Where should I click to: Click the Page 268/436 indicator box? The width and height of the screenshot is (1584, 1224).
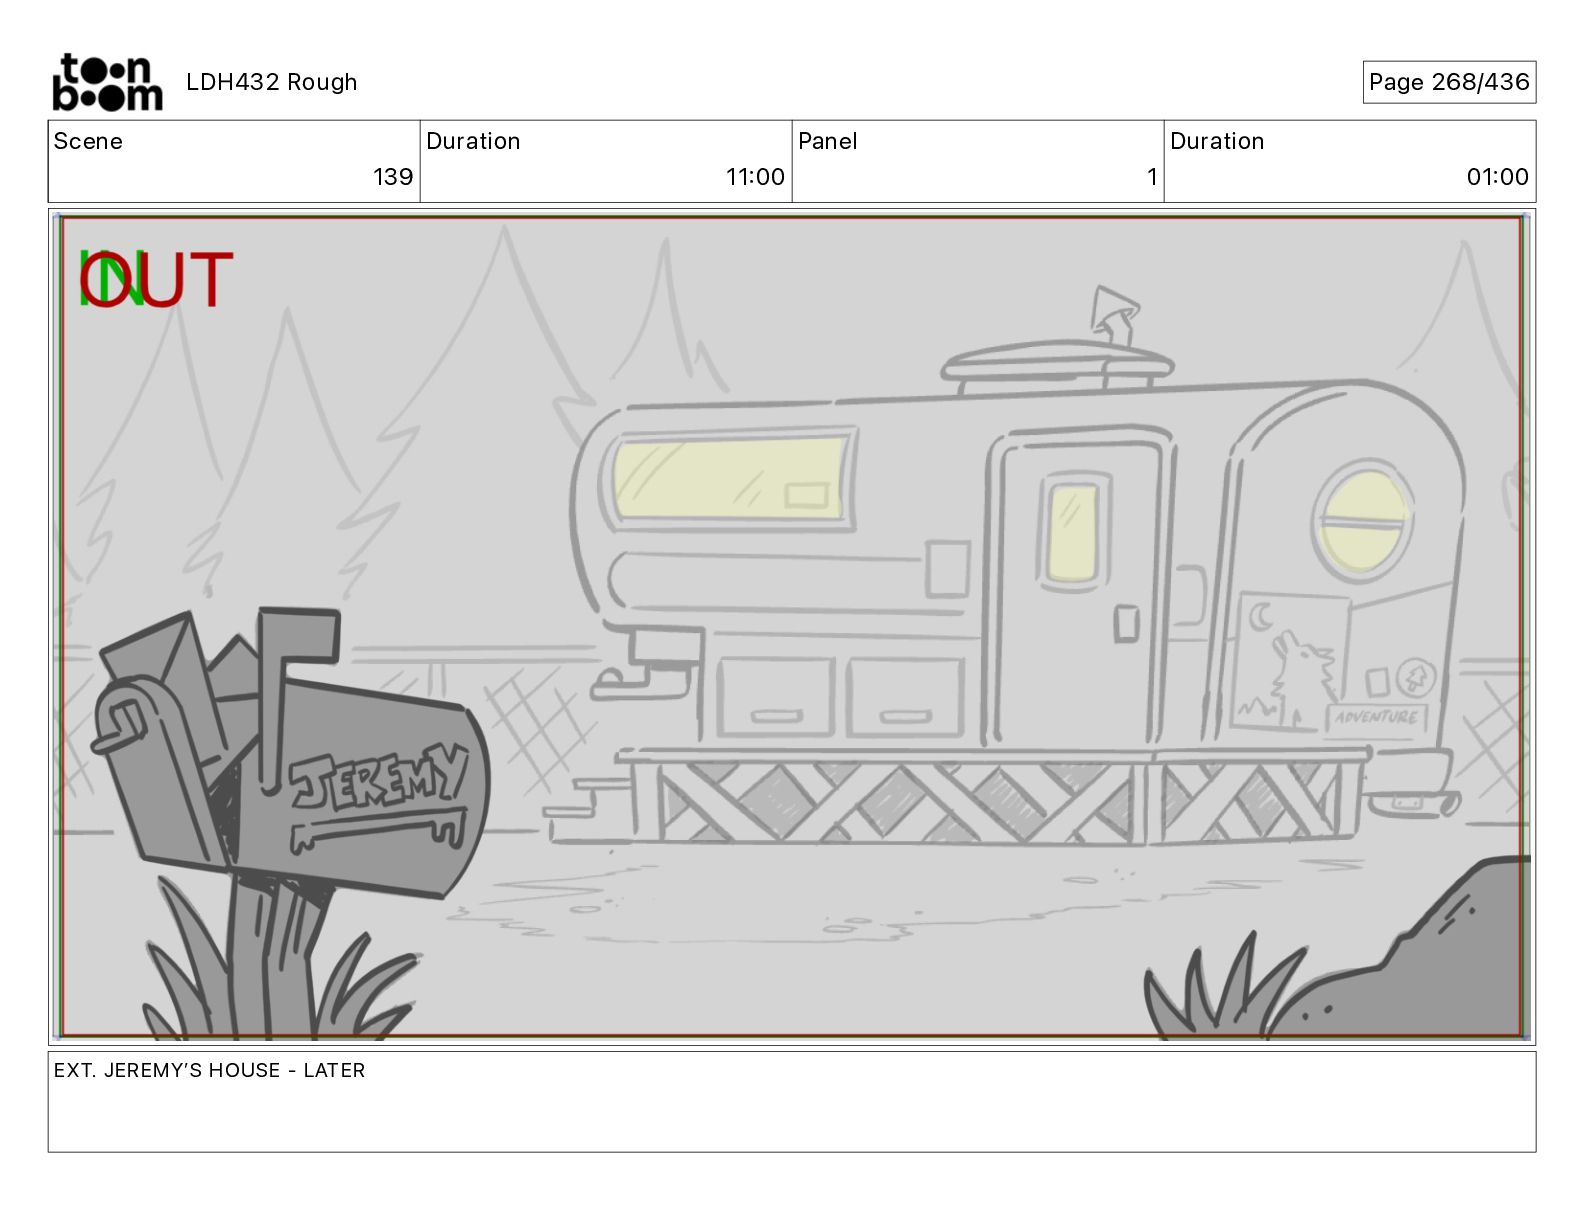click(x=1449, y=82)
